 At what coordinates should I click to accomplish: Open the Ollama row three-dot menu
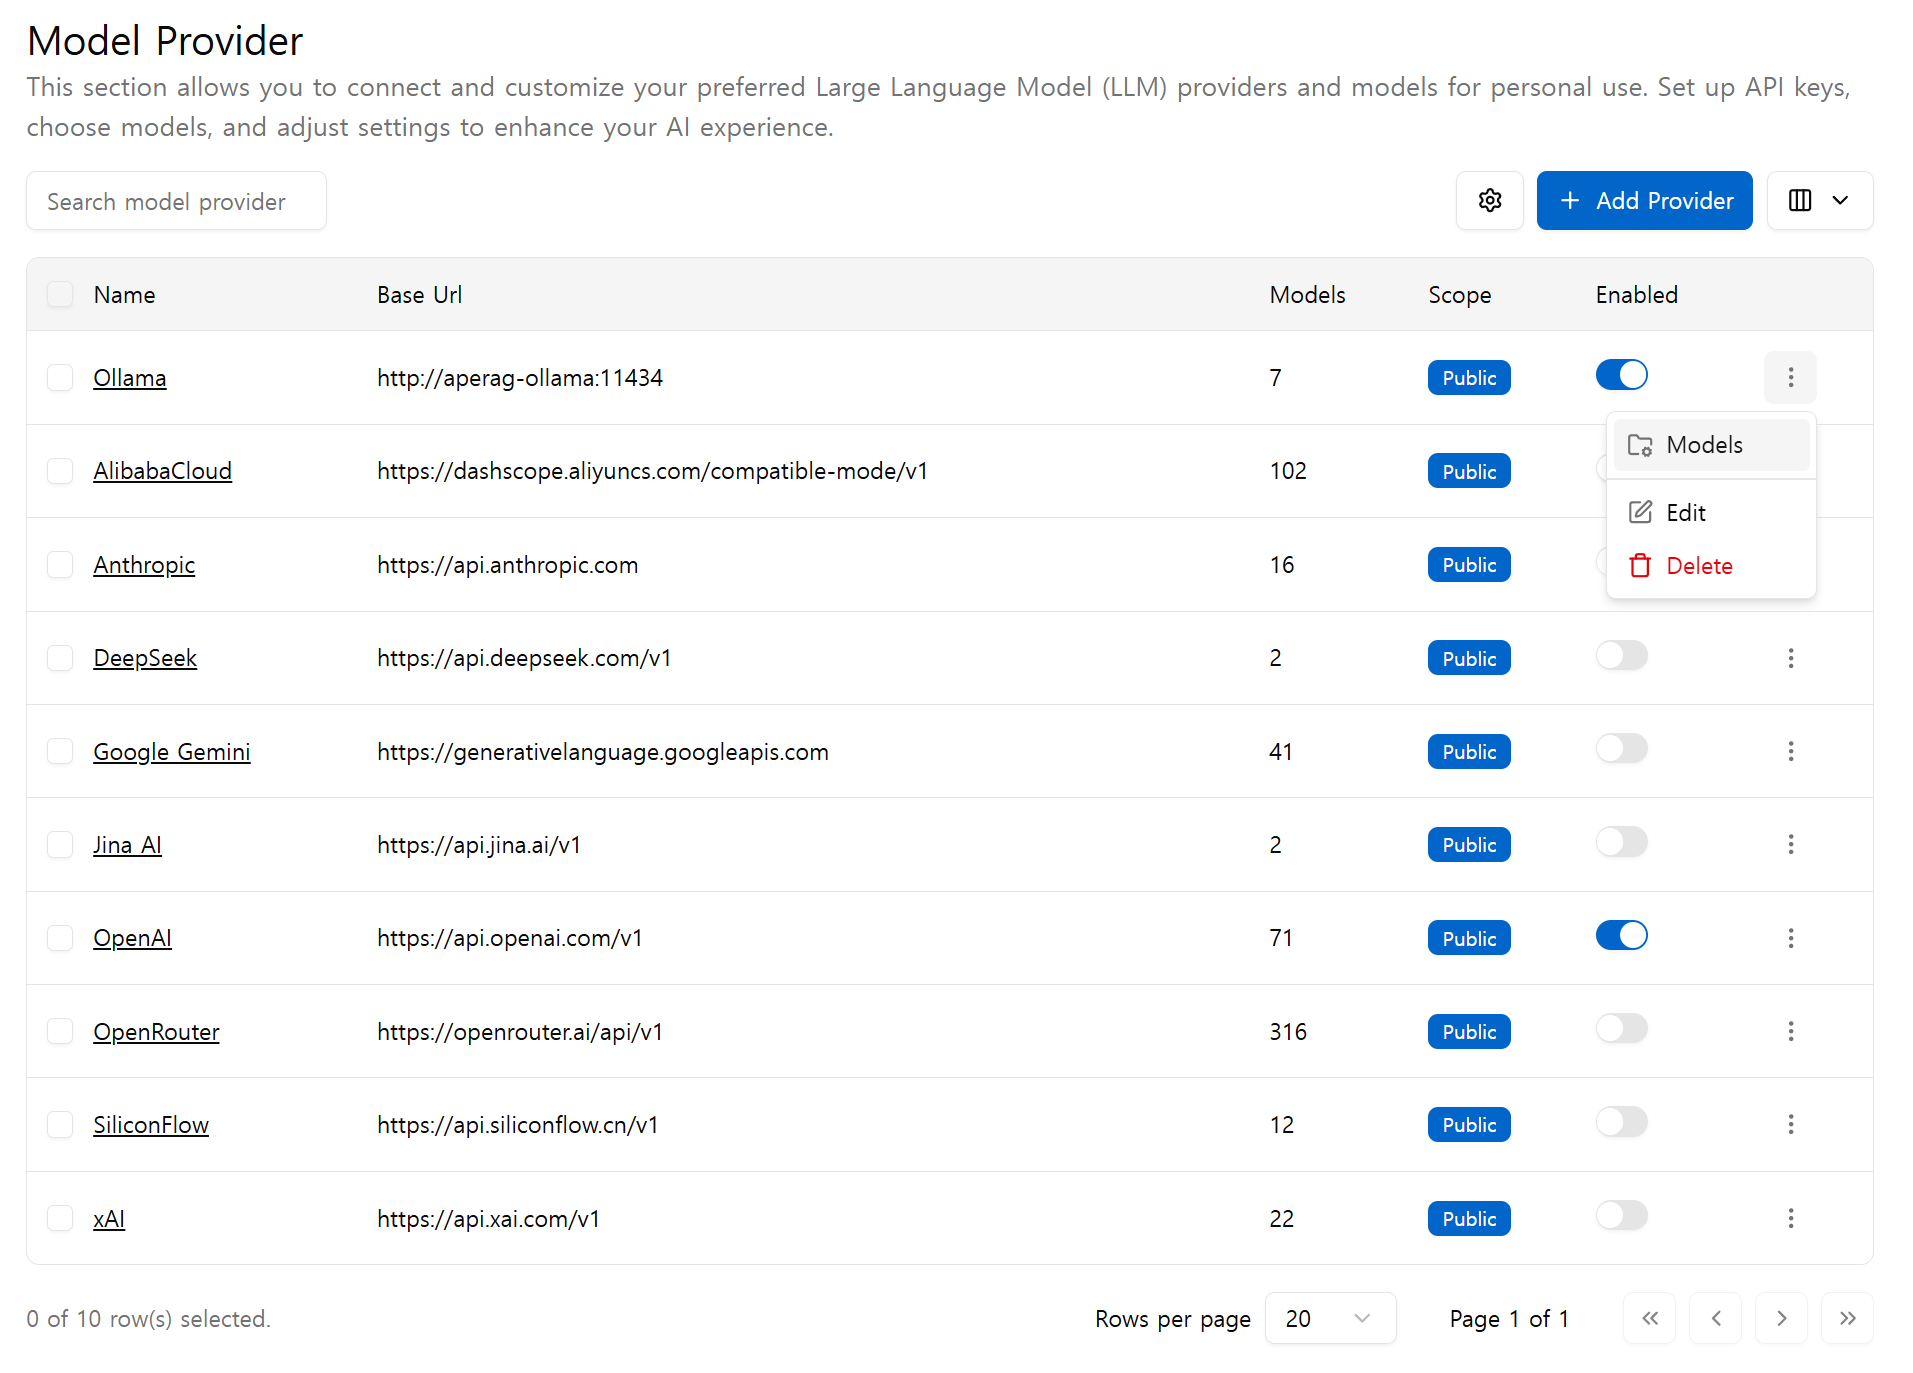click(x=1790, y=377)
